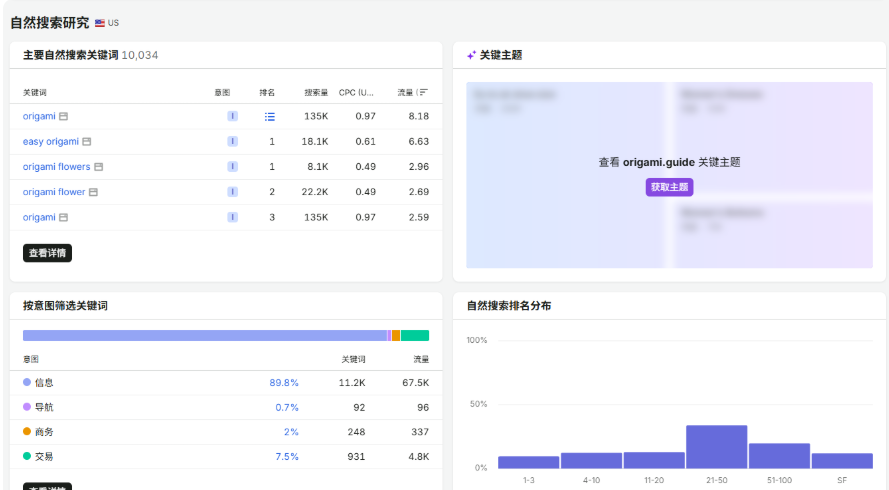Open the origami flower keyword link
This screenshot has height=490, width=889.
[54, 192]
